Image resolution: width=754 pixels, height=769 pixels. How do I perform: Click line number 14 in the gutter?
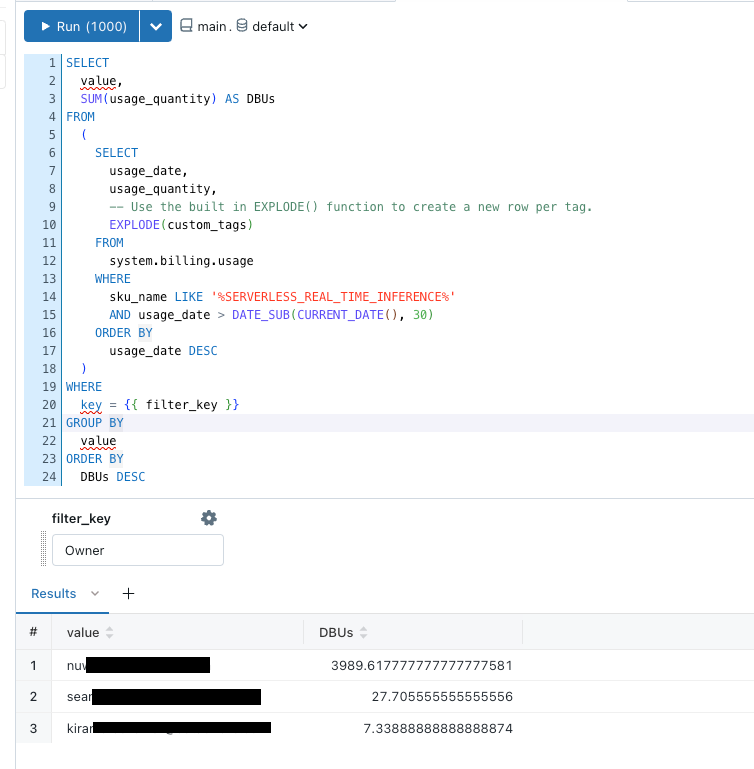tap(50, 297)
